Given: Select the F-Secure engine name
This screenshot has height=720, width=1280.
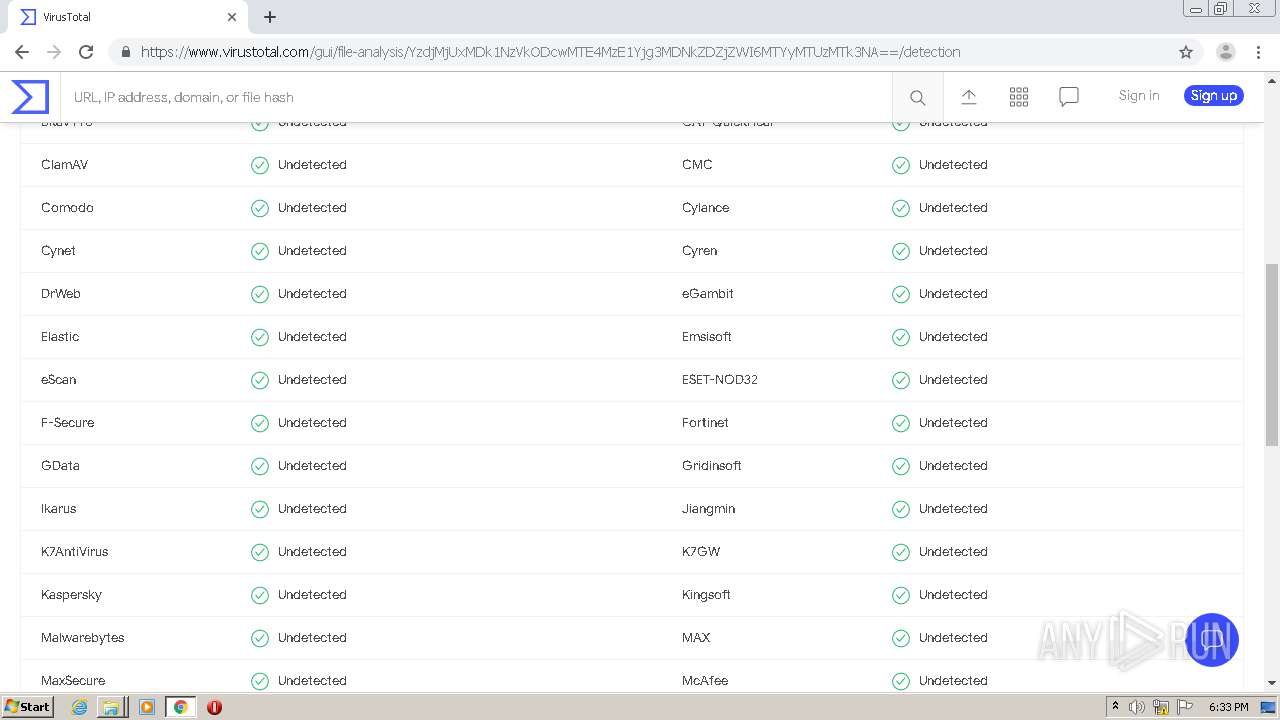Looking at the screenshot, I should pos(67,423).
